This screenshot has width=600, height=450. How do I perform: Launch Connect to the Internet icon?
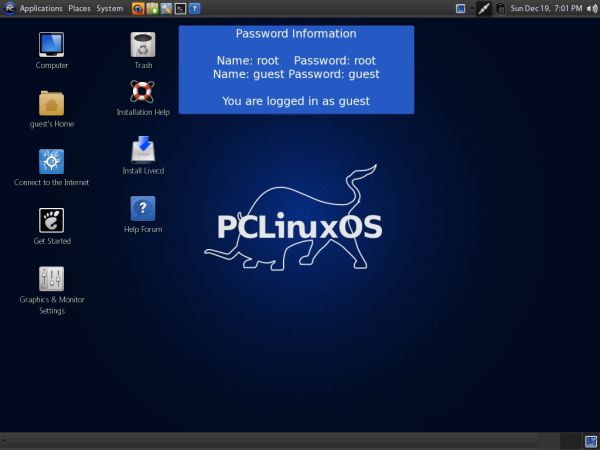point(51,161)
